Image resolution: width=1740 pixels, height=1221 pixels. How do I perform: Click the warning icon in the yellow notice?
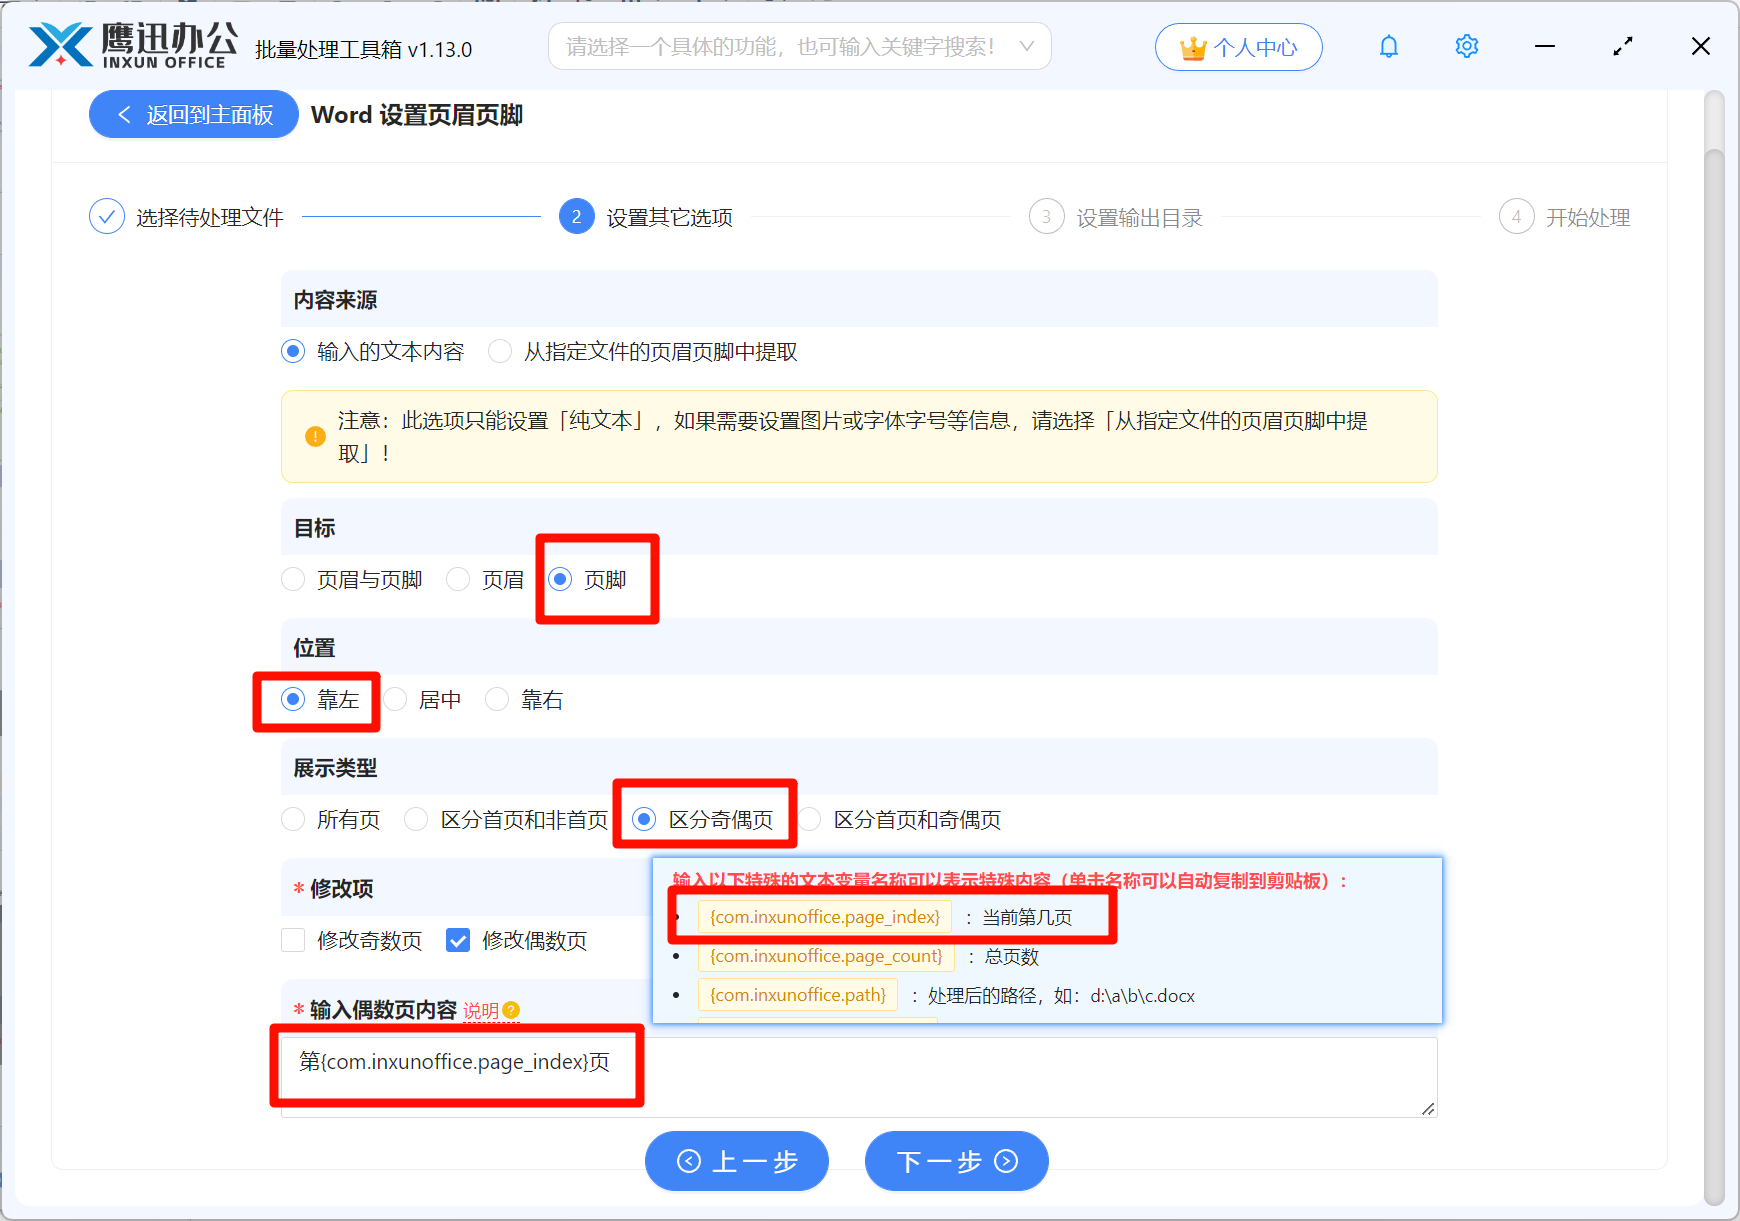(316, 437)
